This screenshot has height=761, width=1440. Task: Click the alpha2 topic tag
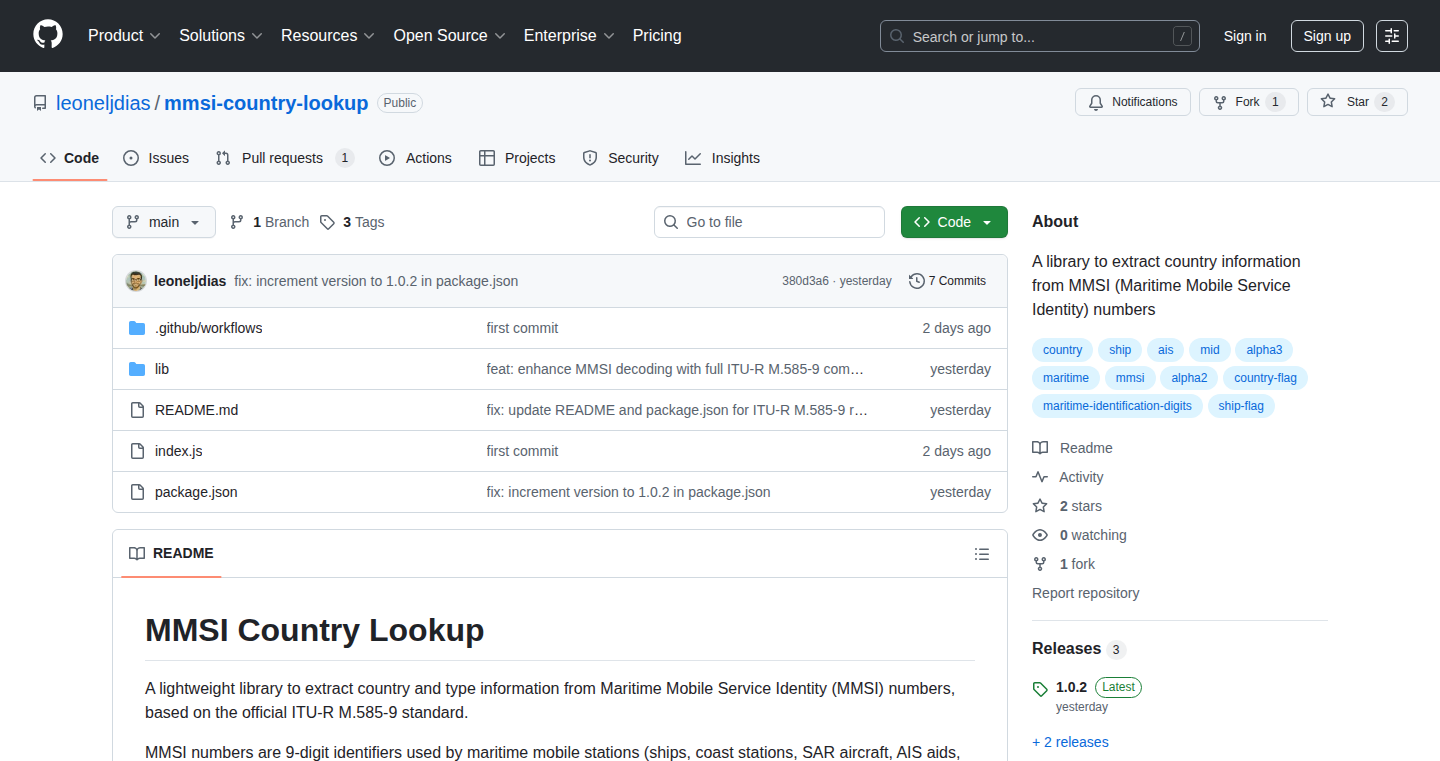(x=1189, y=378)
